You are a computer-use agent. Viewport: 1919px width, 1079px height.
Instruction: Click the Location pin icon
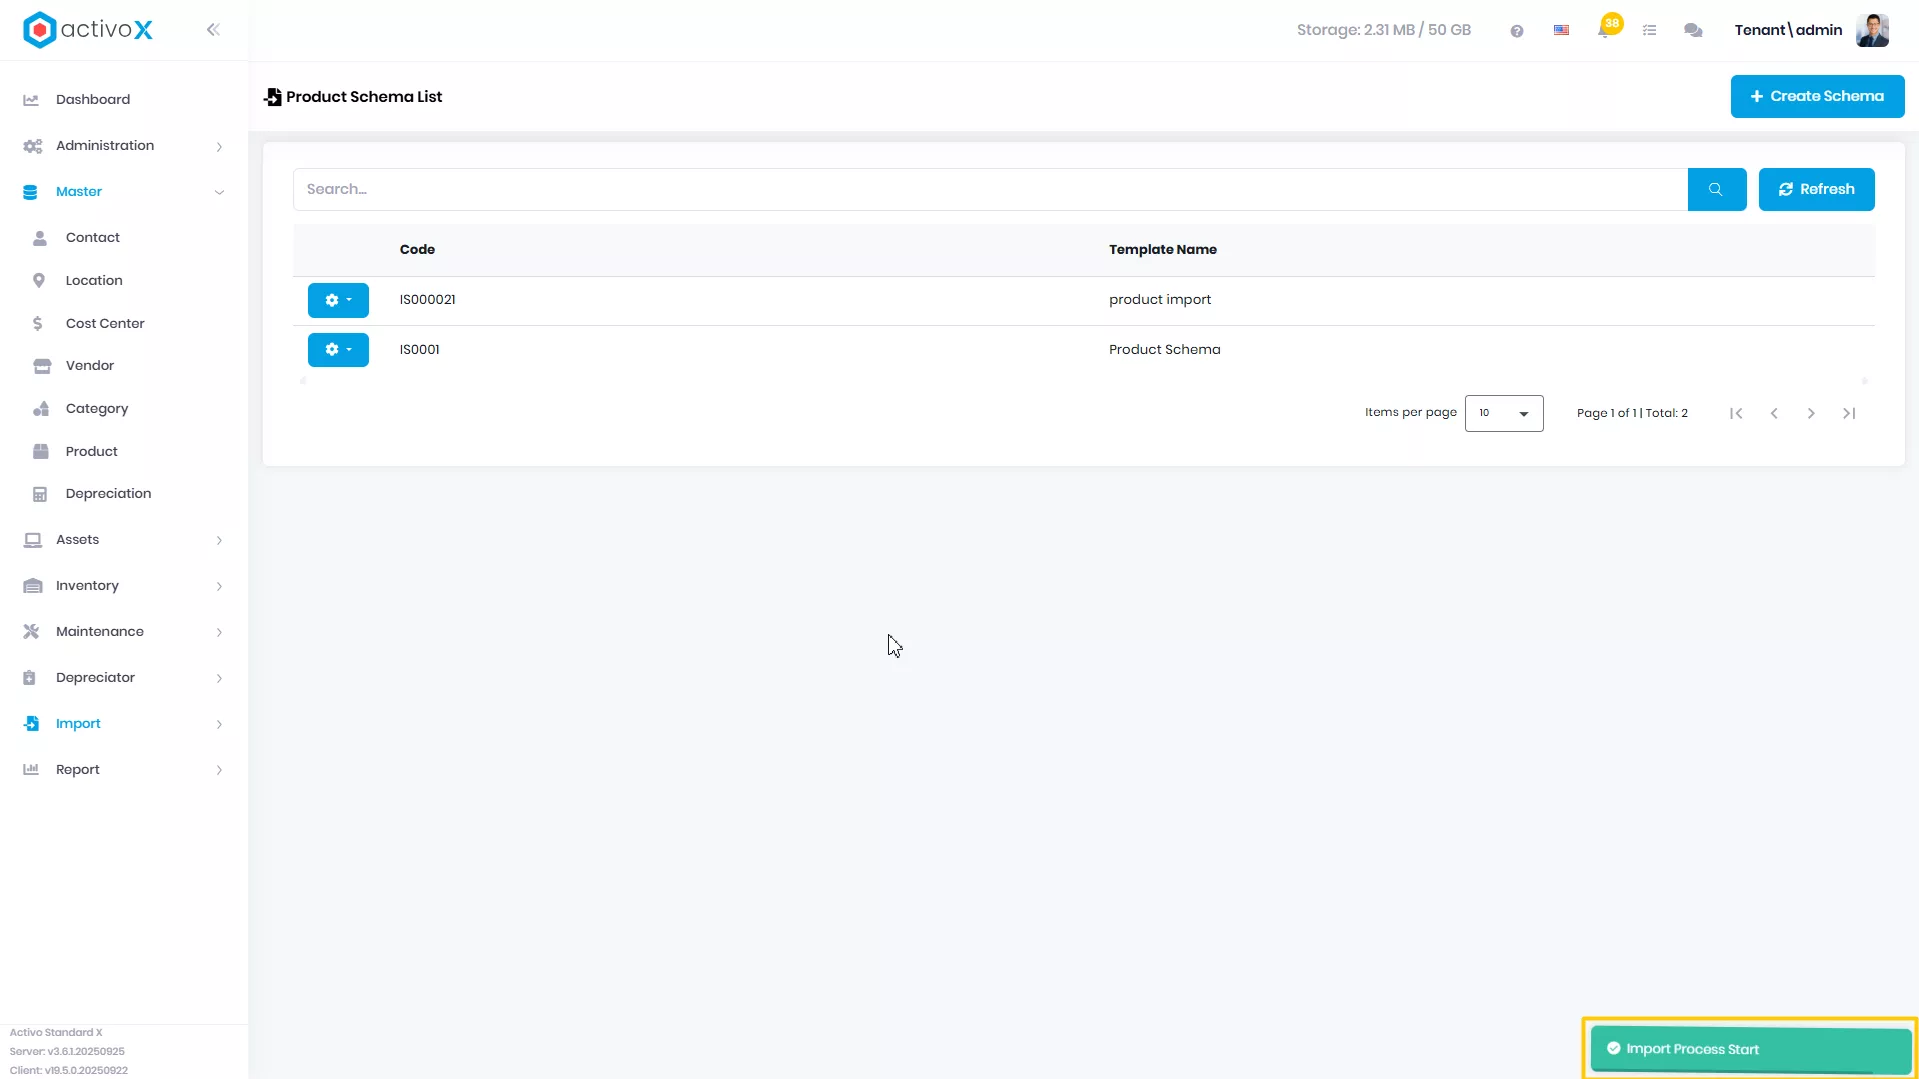coord(39,280)
